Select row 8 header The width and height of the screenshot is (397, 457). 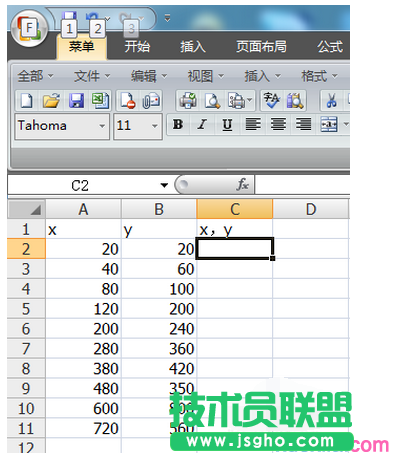pyautogui.click(x=26, y=368)
